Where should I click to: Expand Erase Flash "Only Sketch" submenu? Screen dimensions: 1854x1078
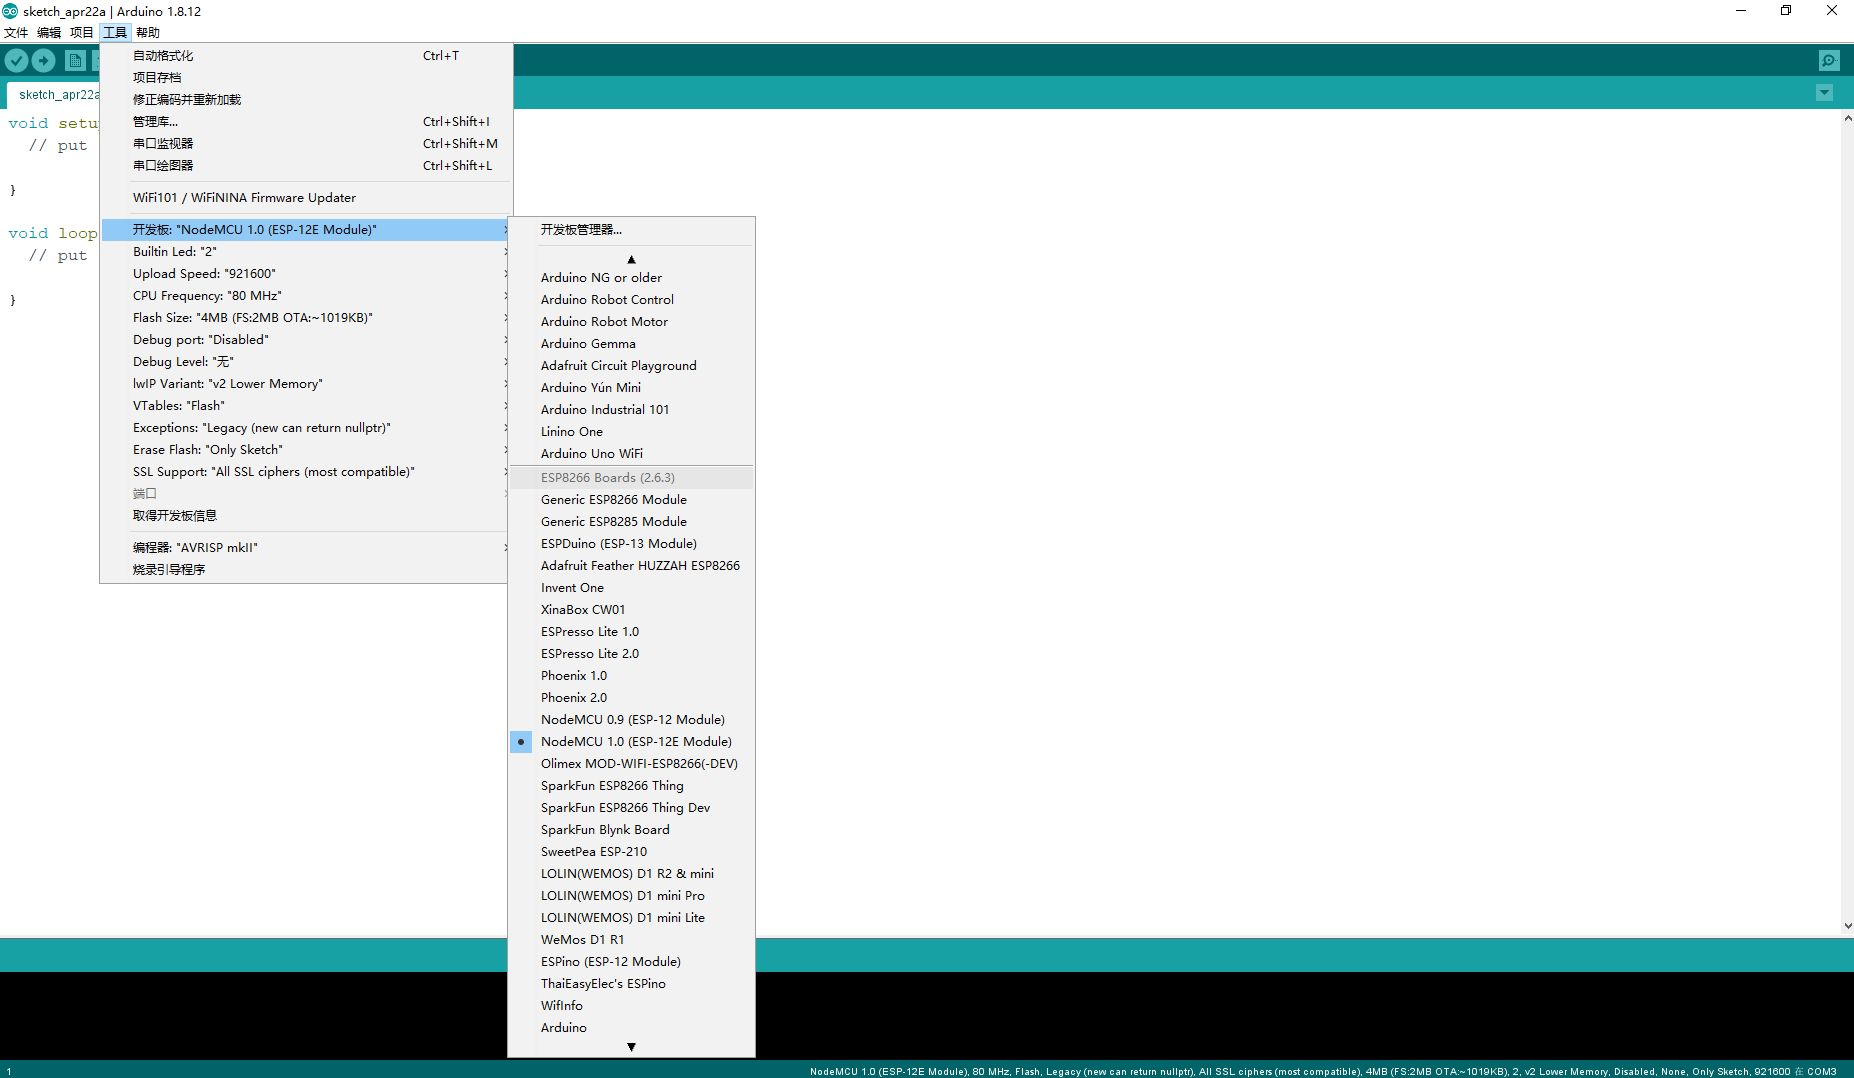coord(307,450)
